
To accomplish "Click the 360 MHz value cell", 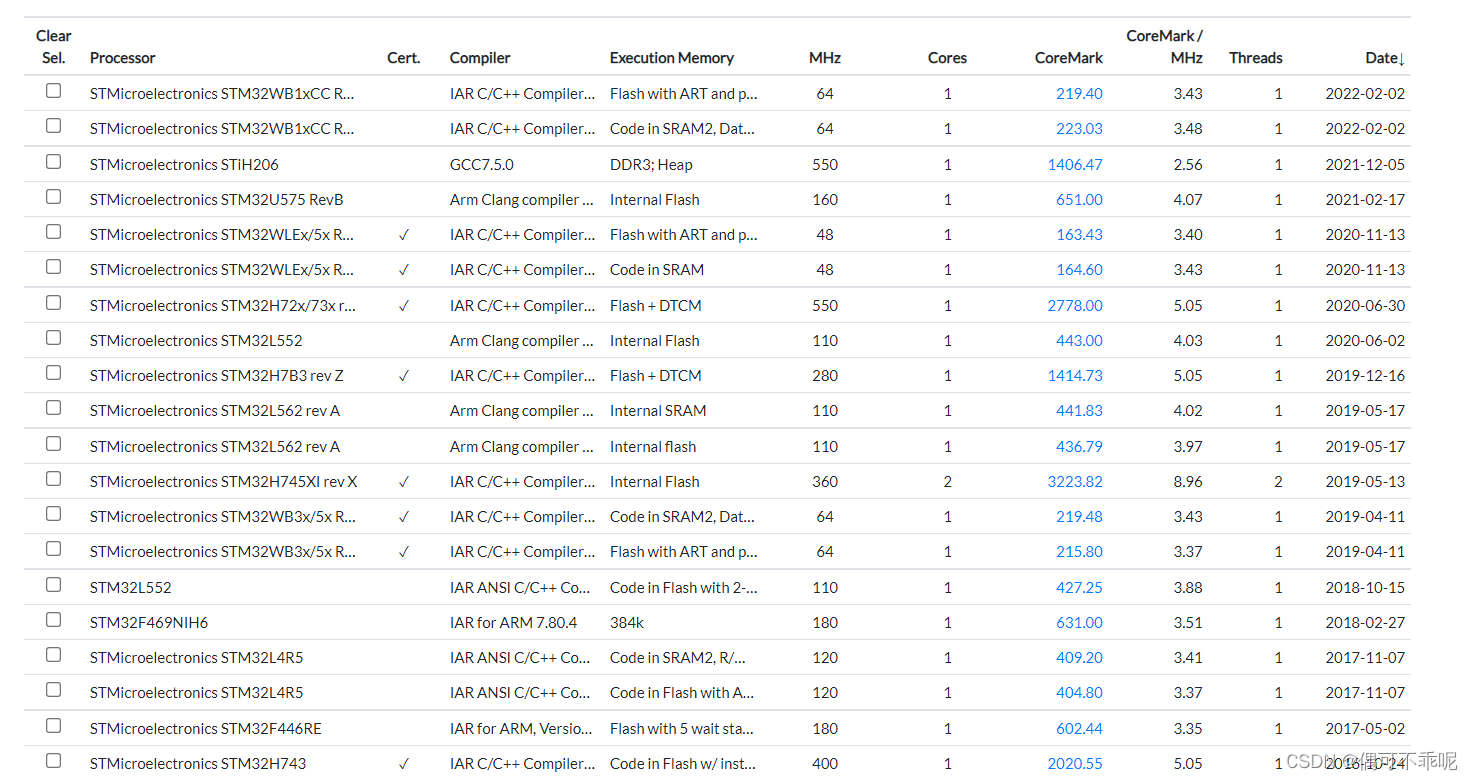I will pos(825,482).
